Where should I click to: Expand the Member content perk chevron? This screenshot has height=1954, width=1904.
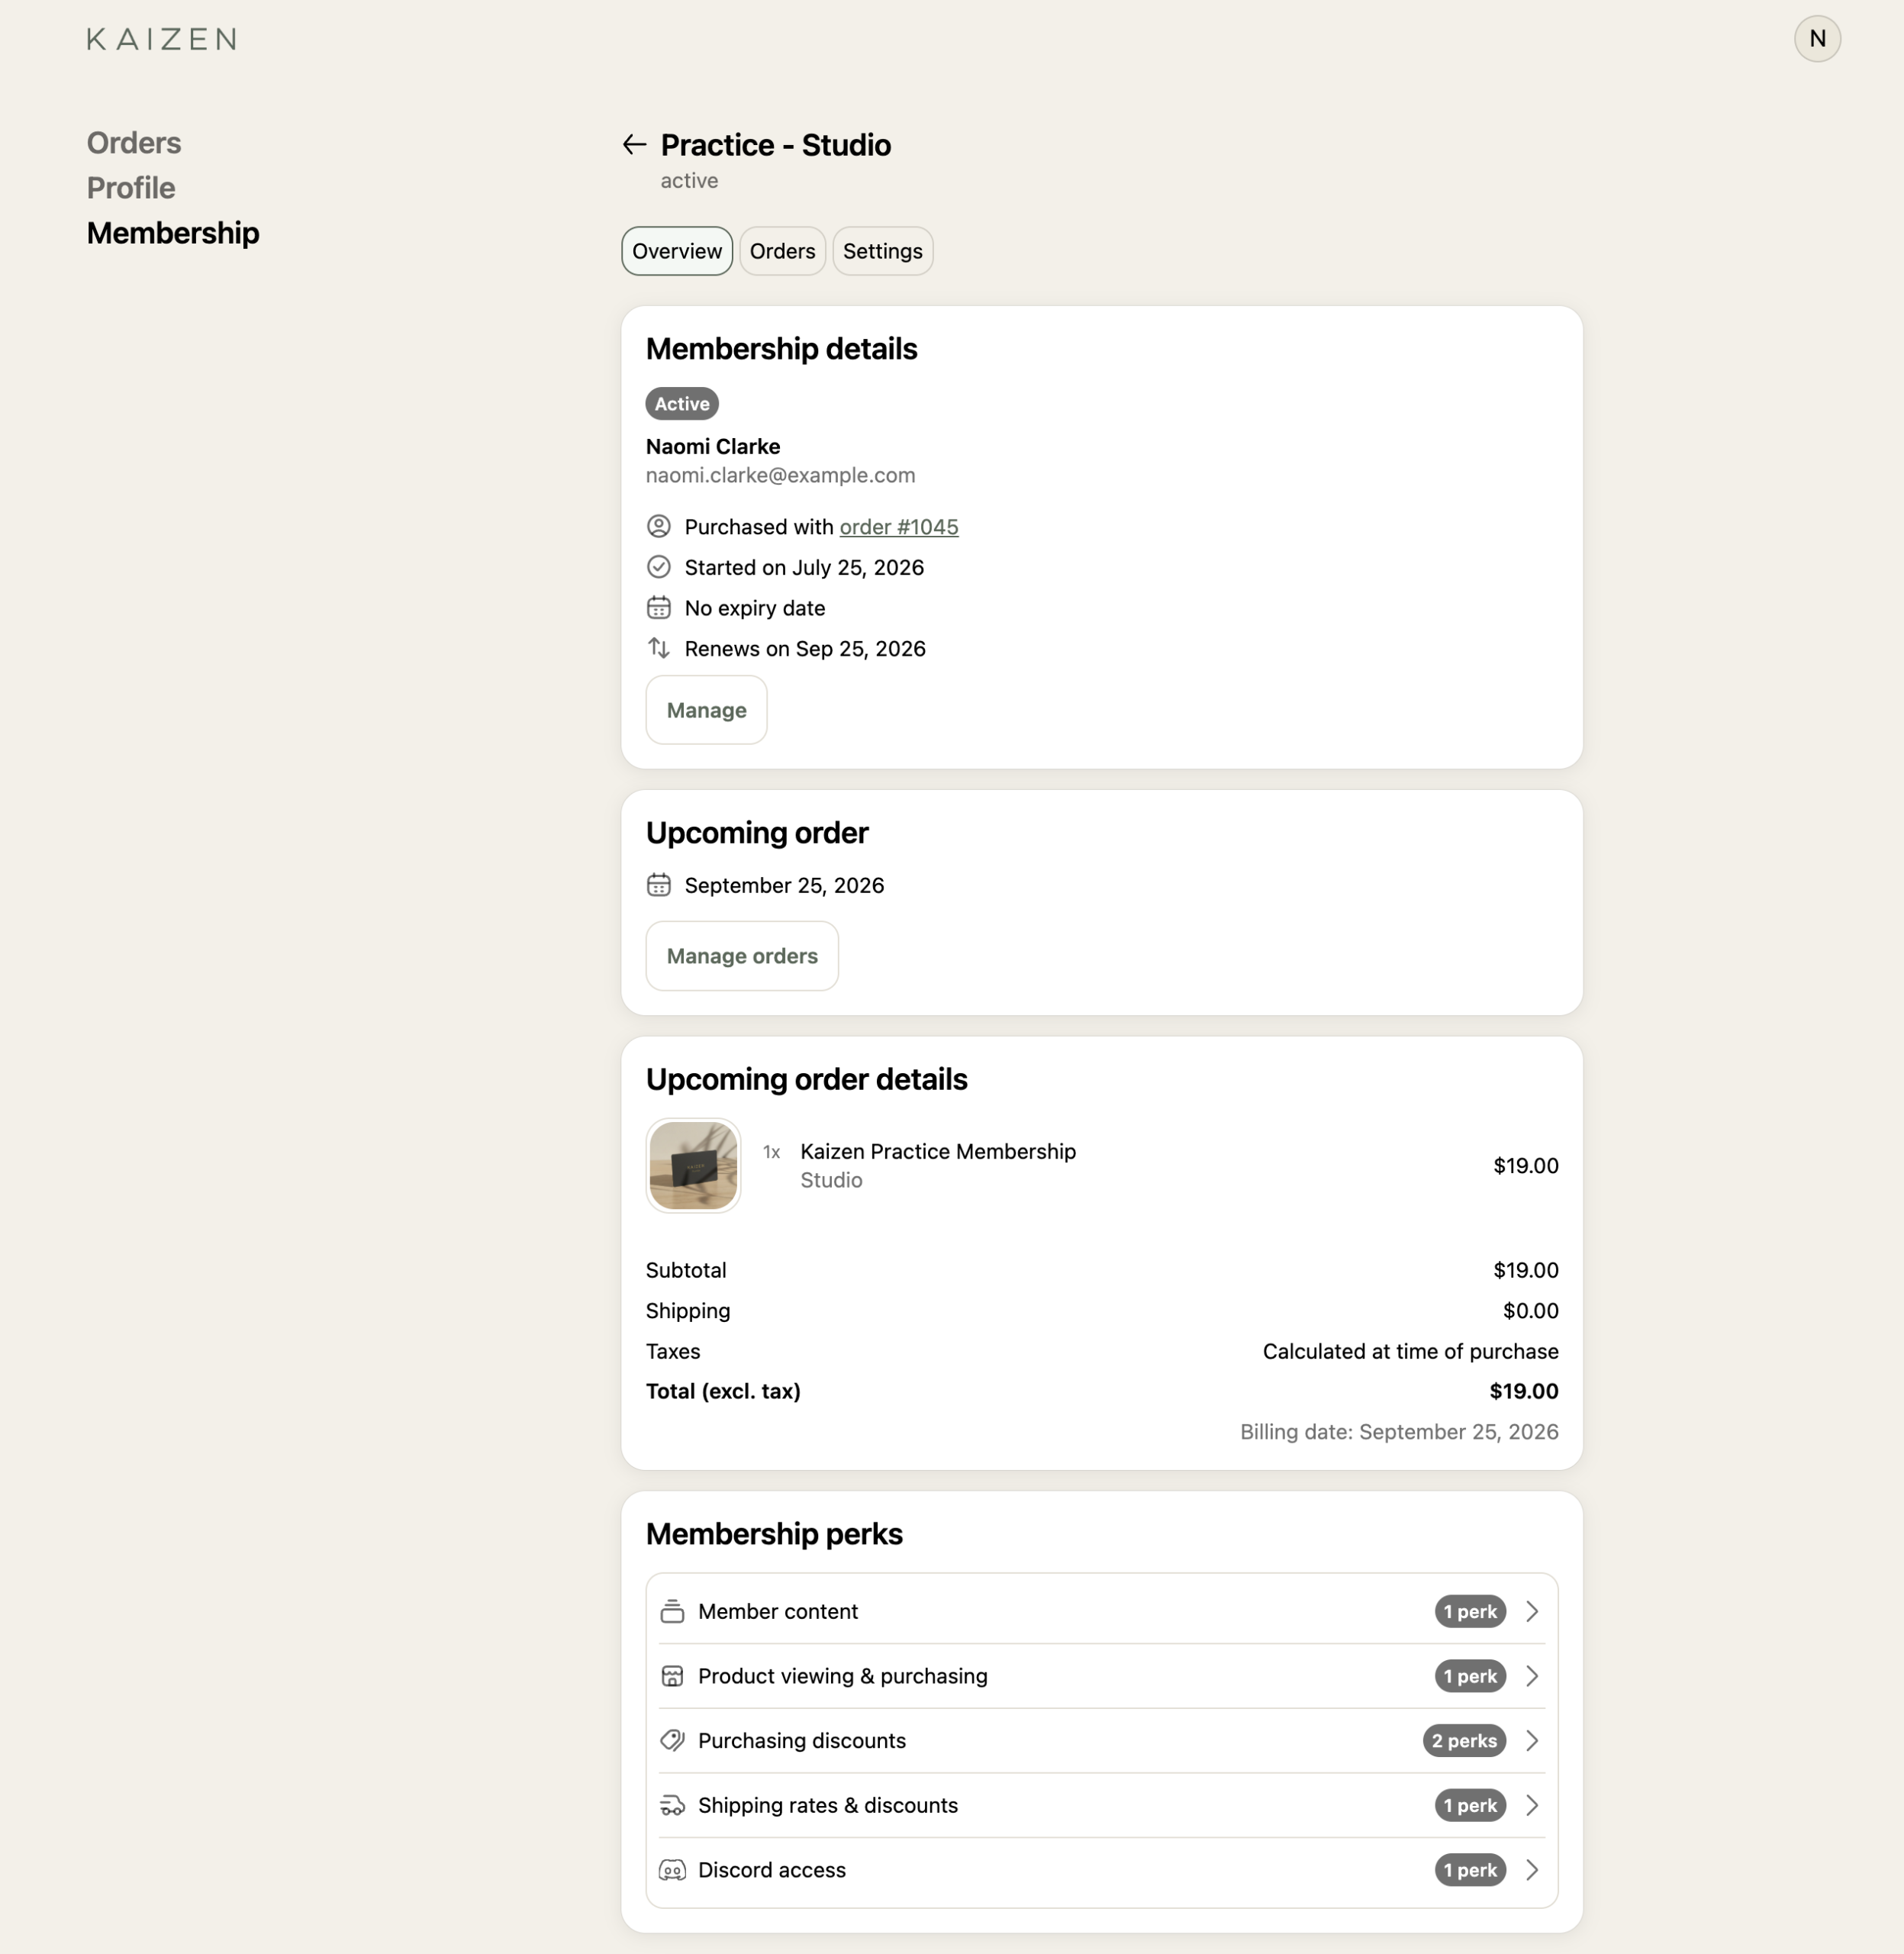[1531, 1611]
